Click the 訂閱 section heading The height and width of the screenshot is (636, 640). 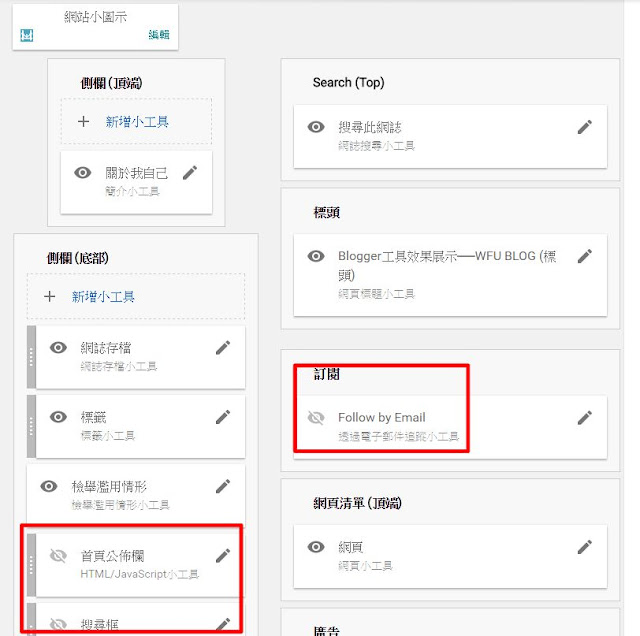pyautogui.click(x=327, y=374)
